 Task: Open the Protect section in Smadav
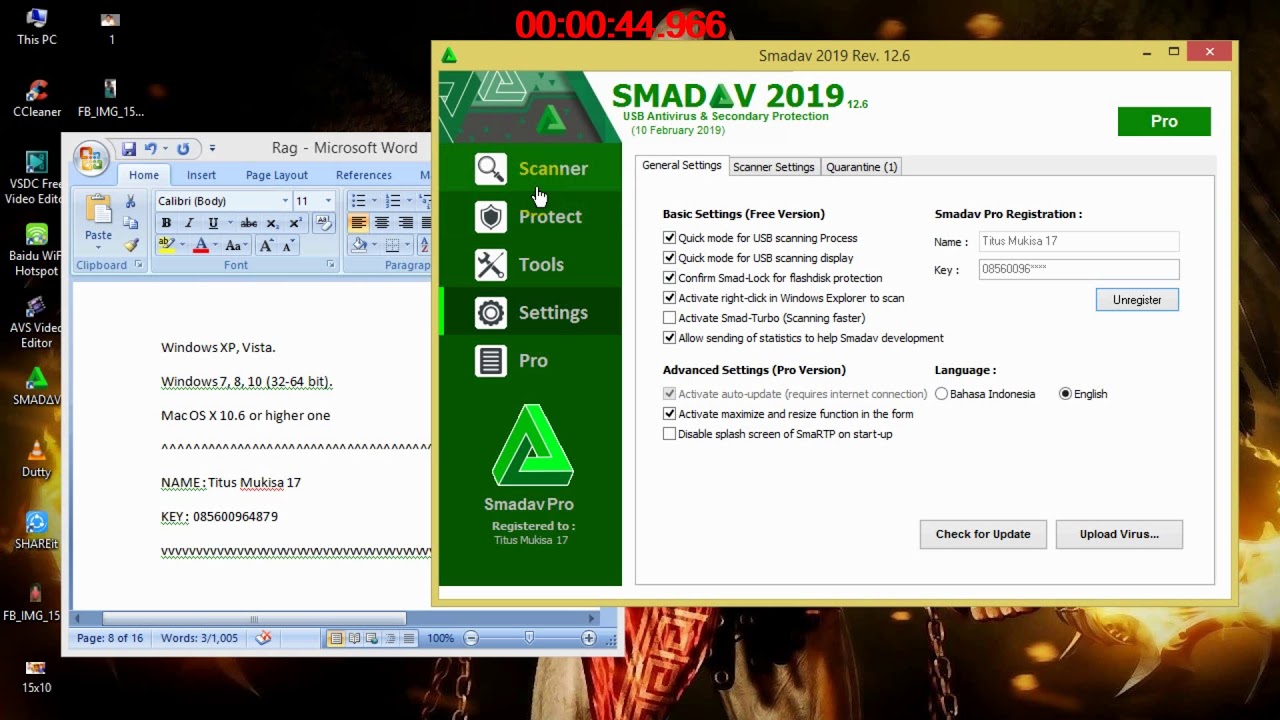tap(531, 217)
